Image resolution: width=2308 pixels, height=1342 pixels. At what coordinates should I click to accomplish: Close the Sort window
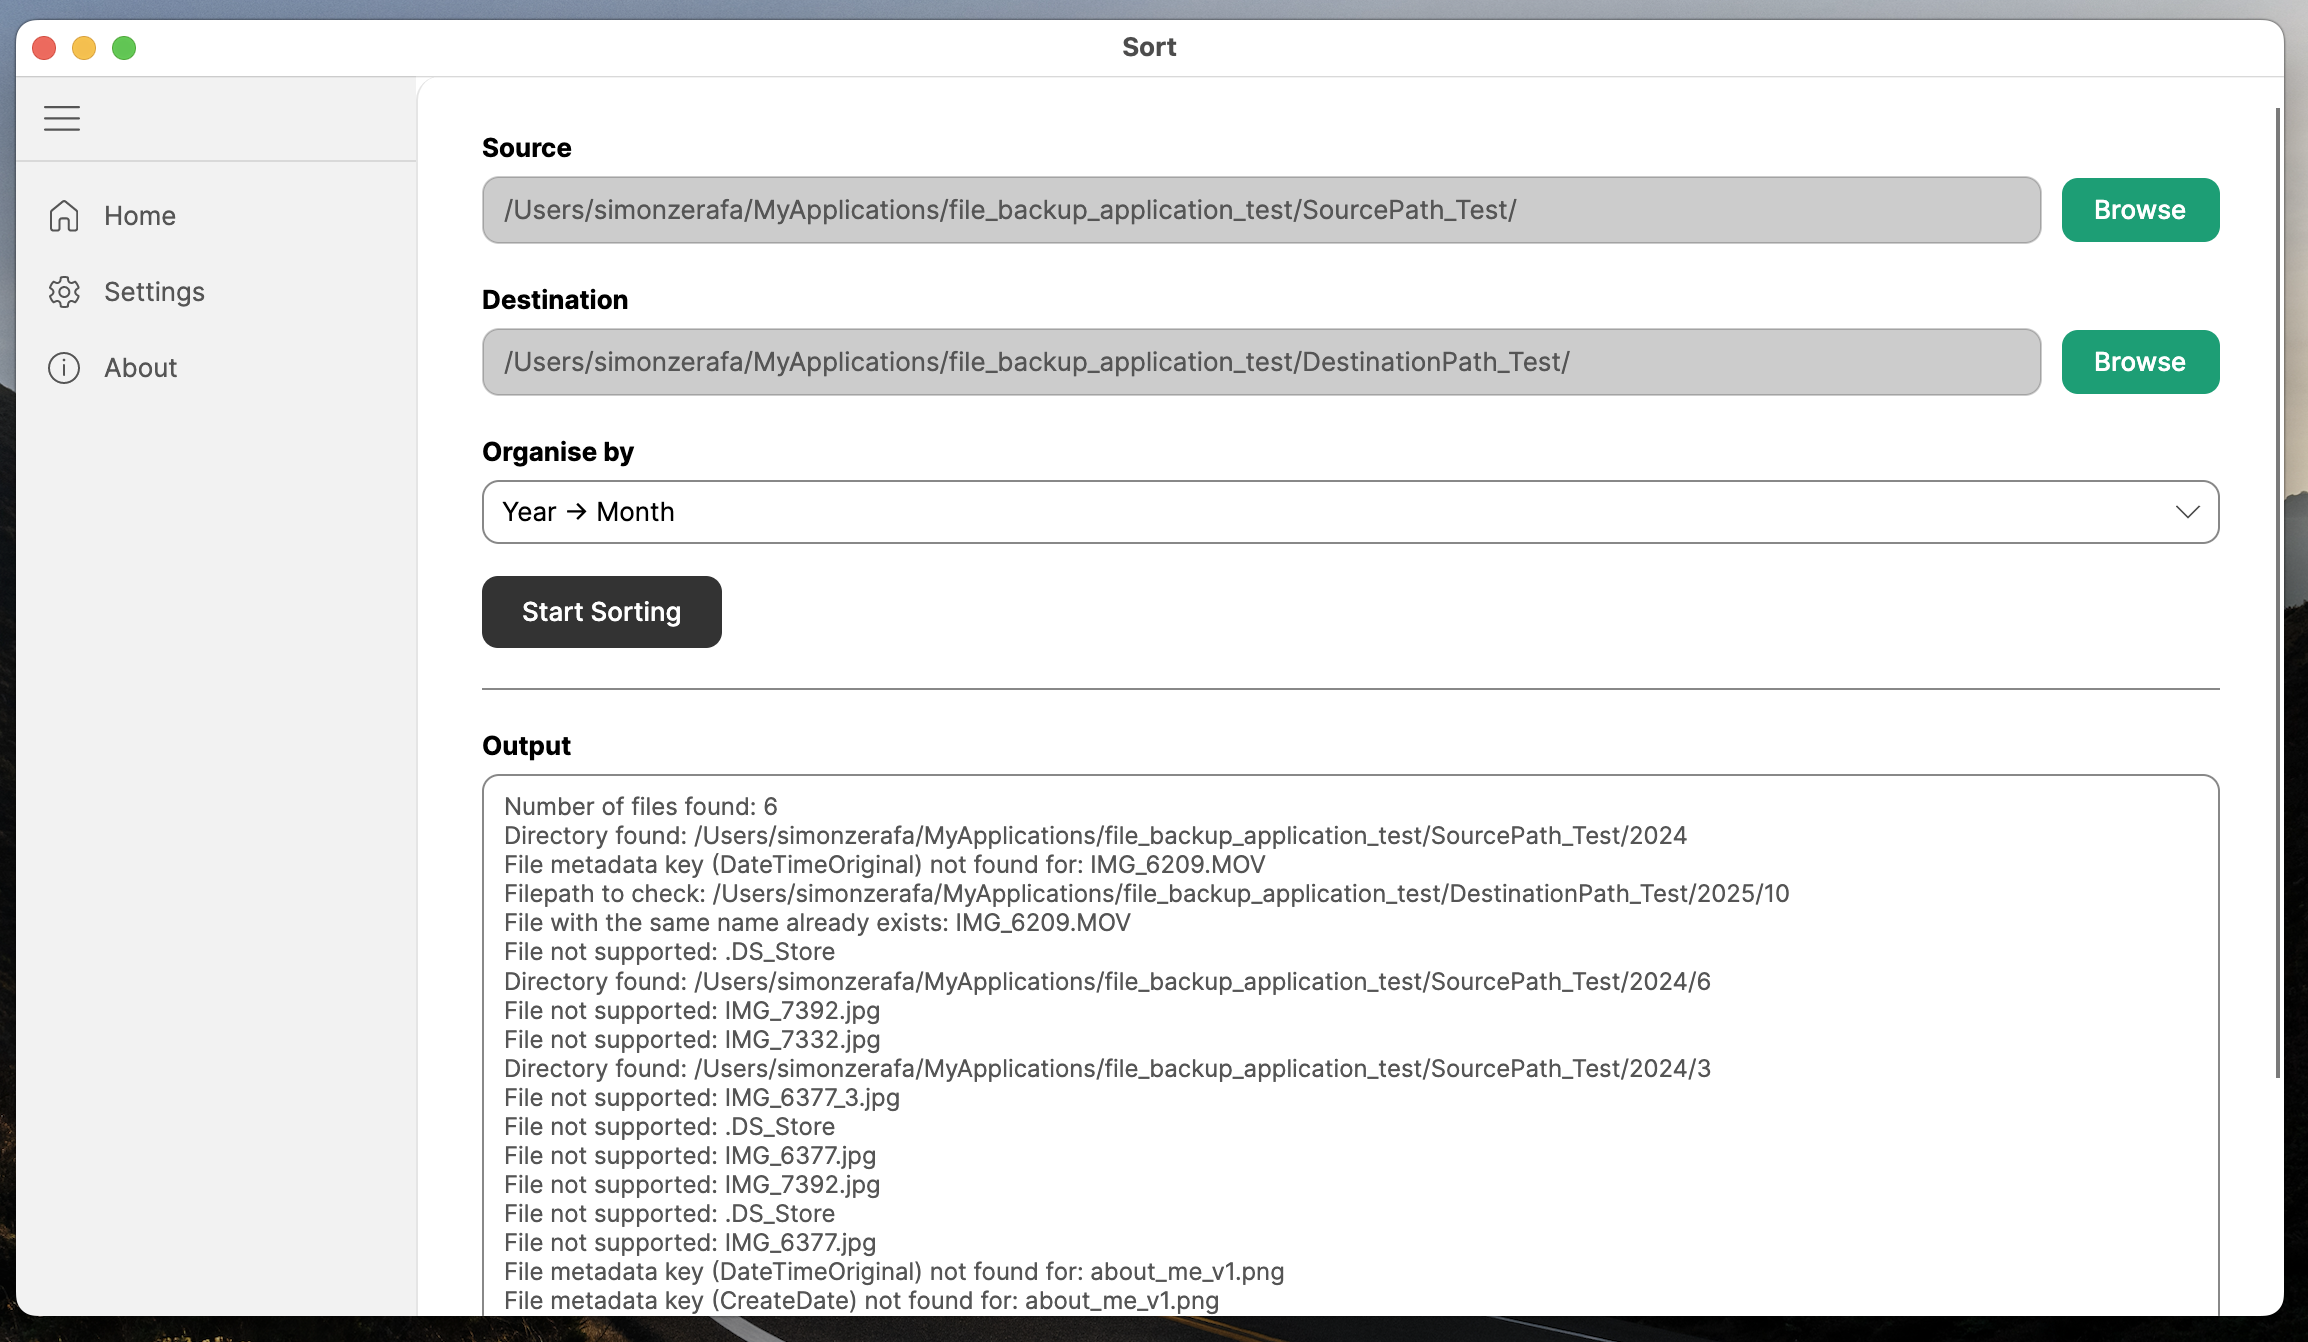click(x=44, y=48)
